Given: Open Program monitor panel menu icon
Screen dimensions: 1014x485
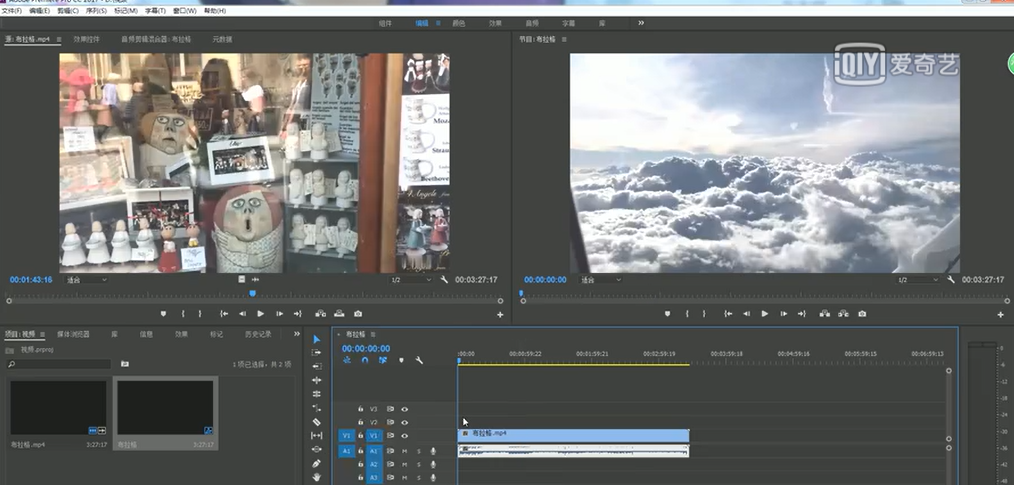Looking at the screenshot, I should (564, 39).
